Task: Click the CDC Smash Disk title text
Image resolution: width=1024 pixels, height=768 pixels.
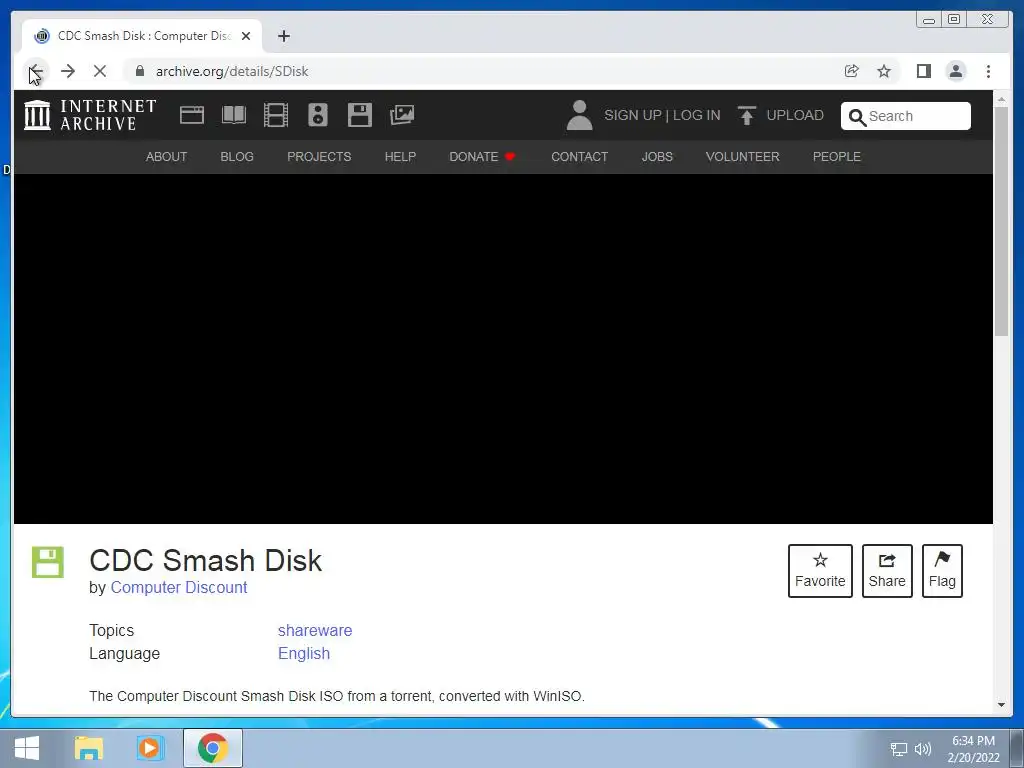Action: click(205, 560)
